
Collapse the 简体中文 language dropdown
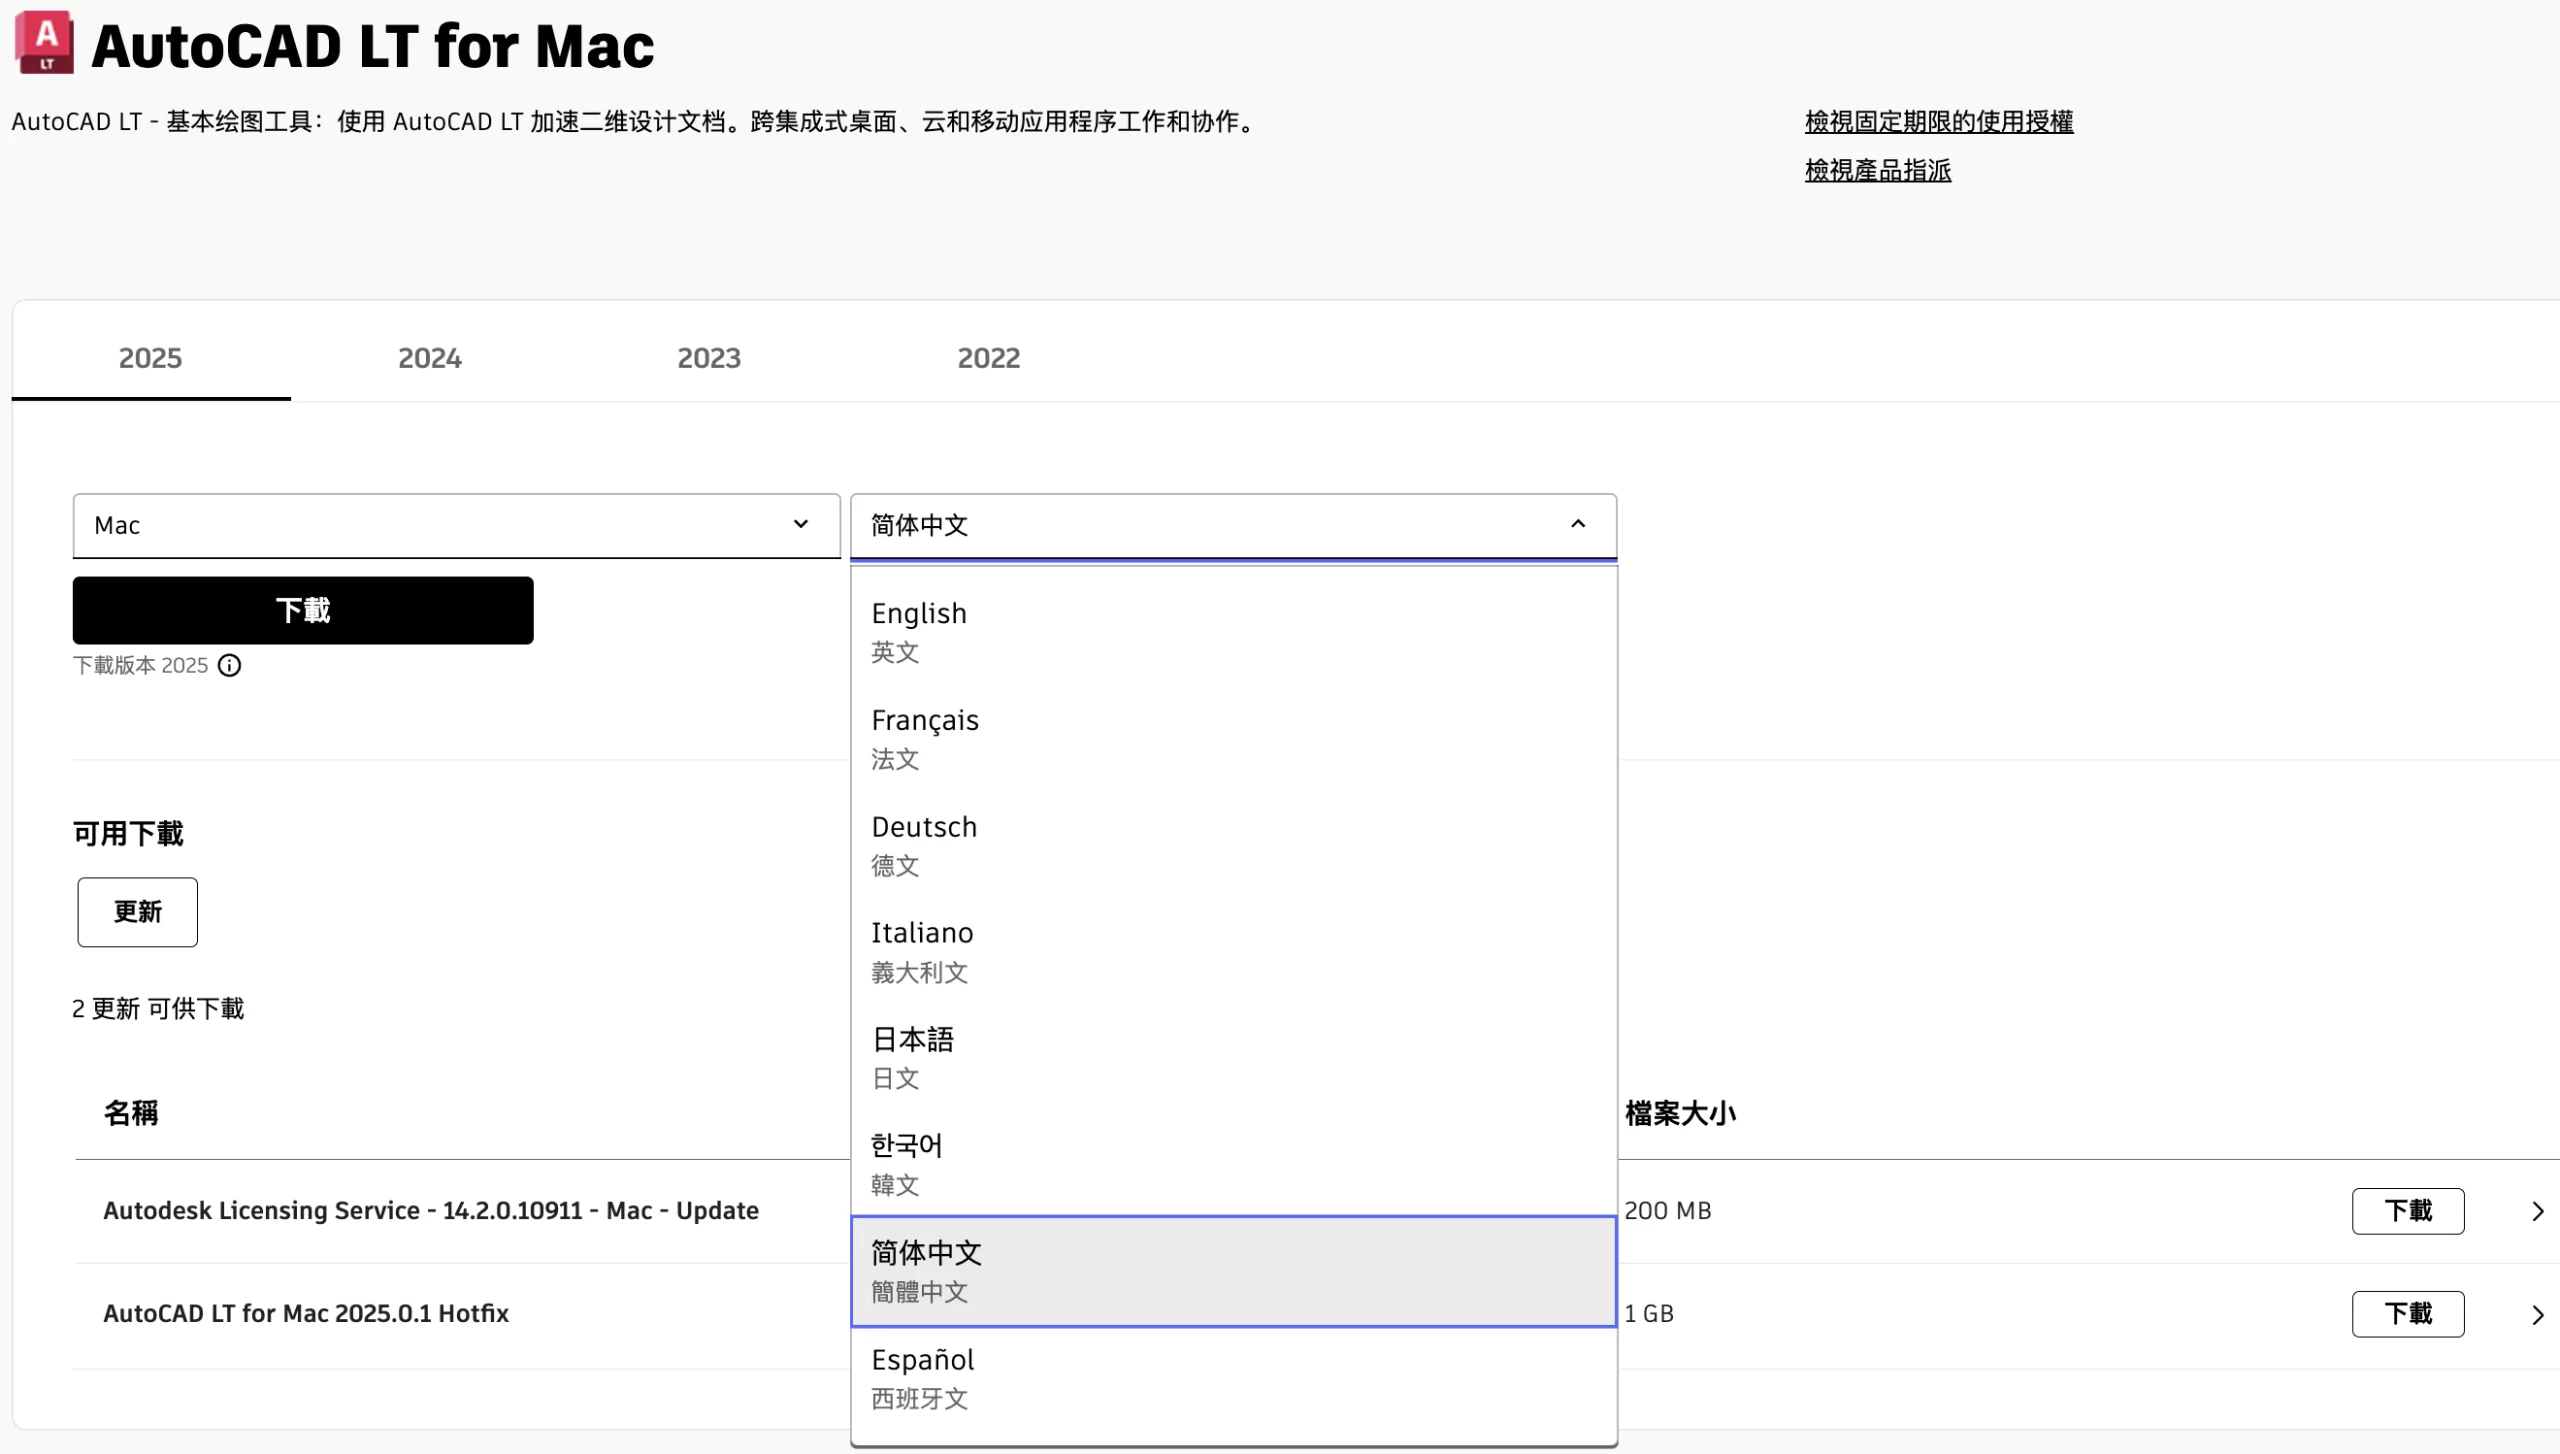click(1577, 525)
